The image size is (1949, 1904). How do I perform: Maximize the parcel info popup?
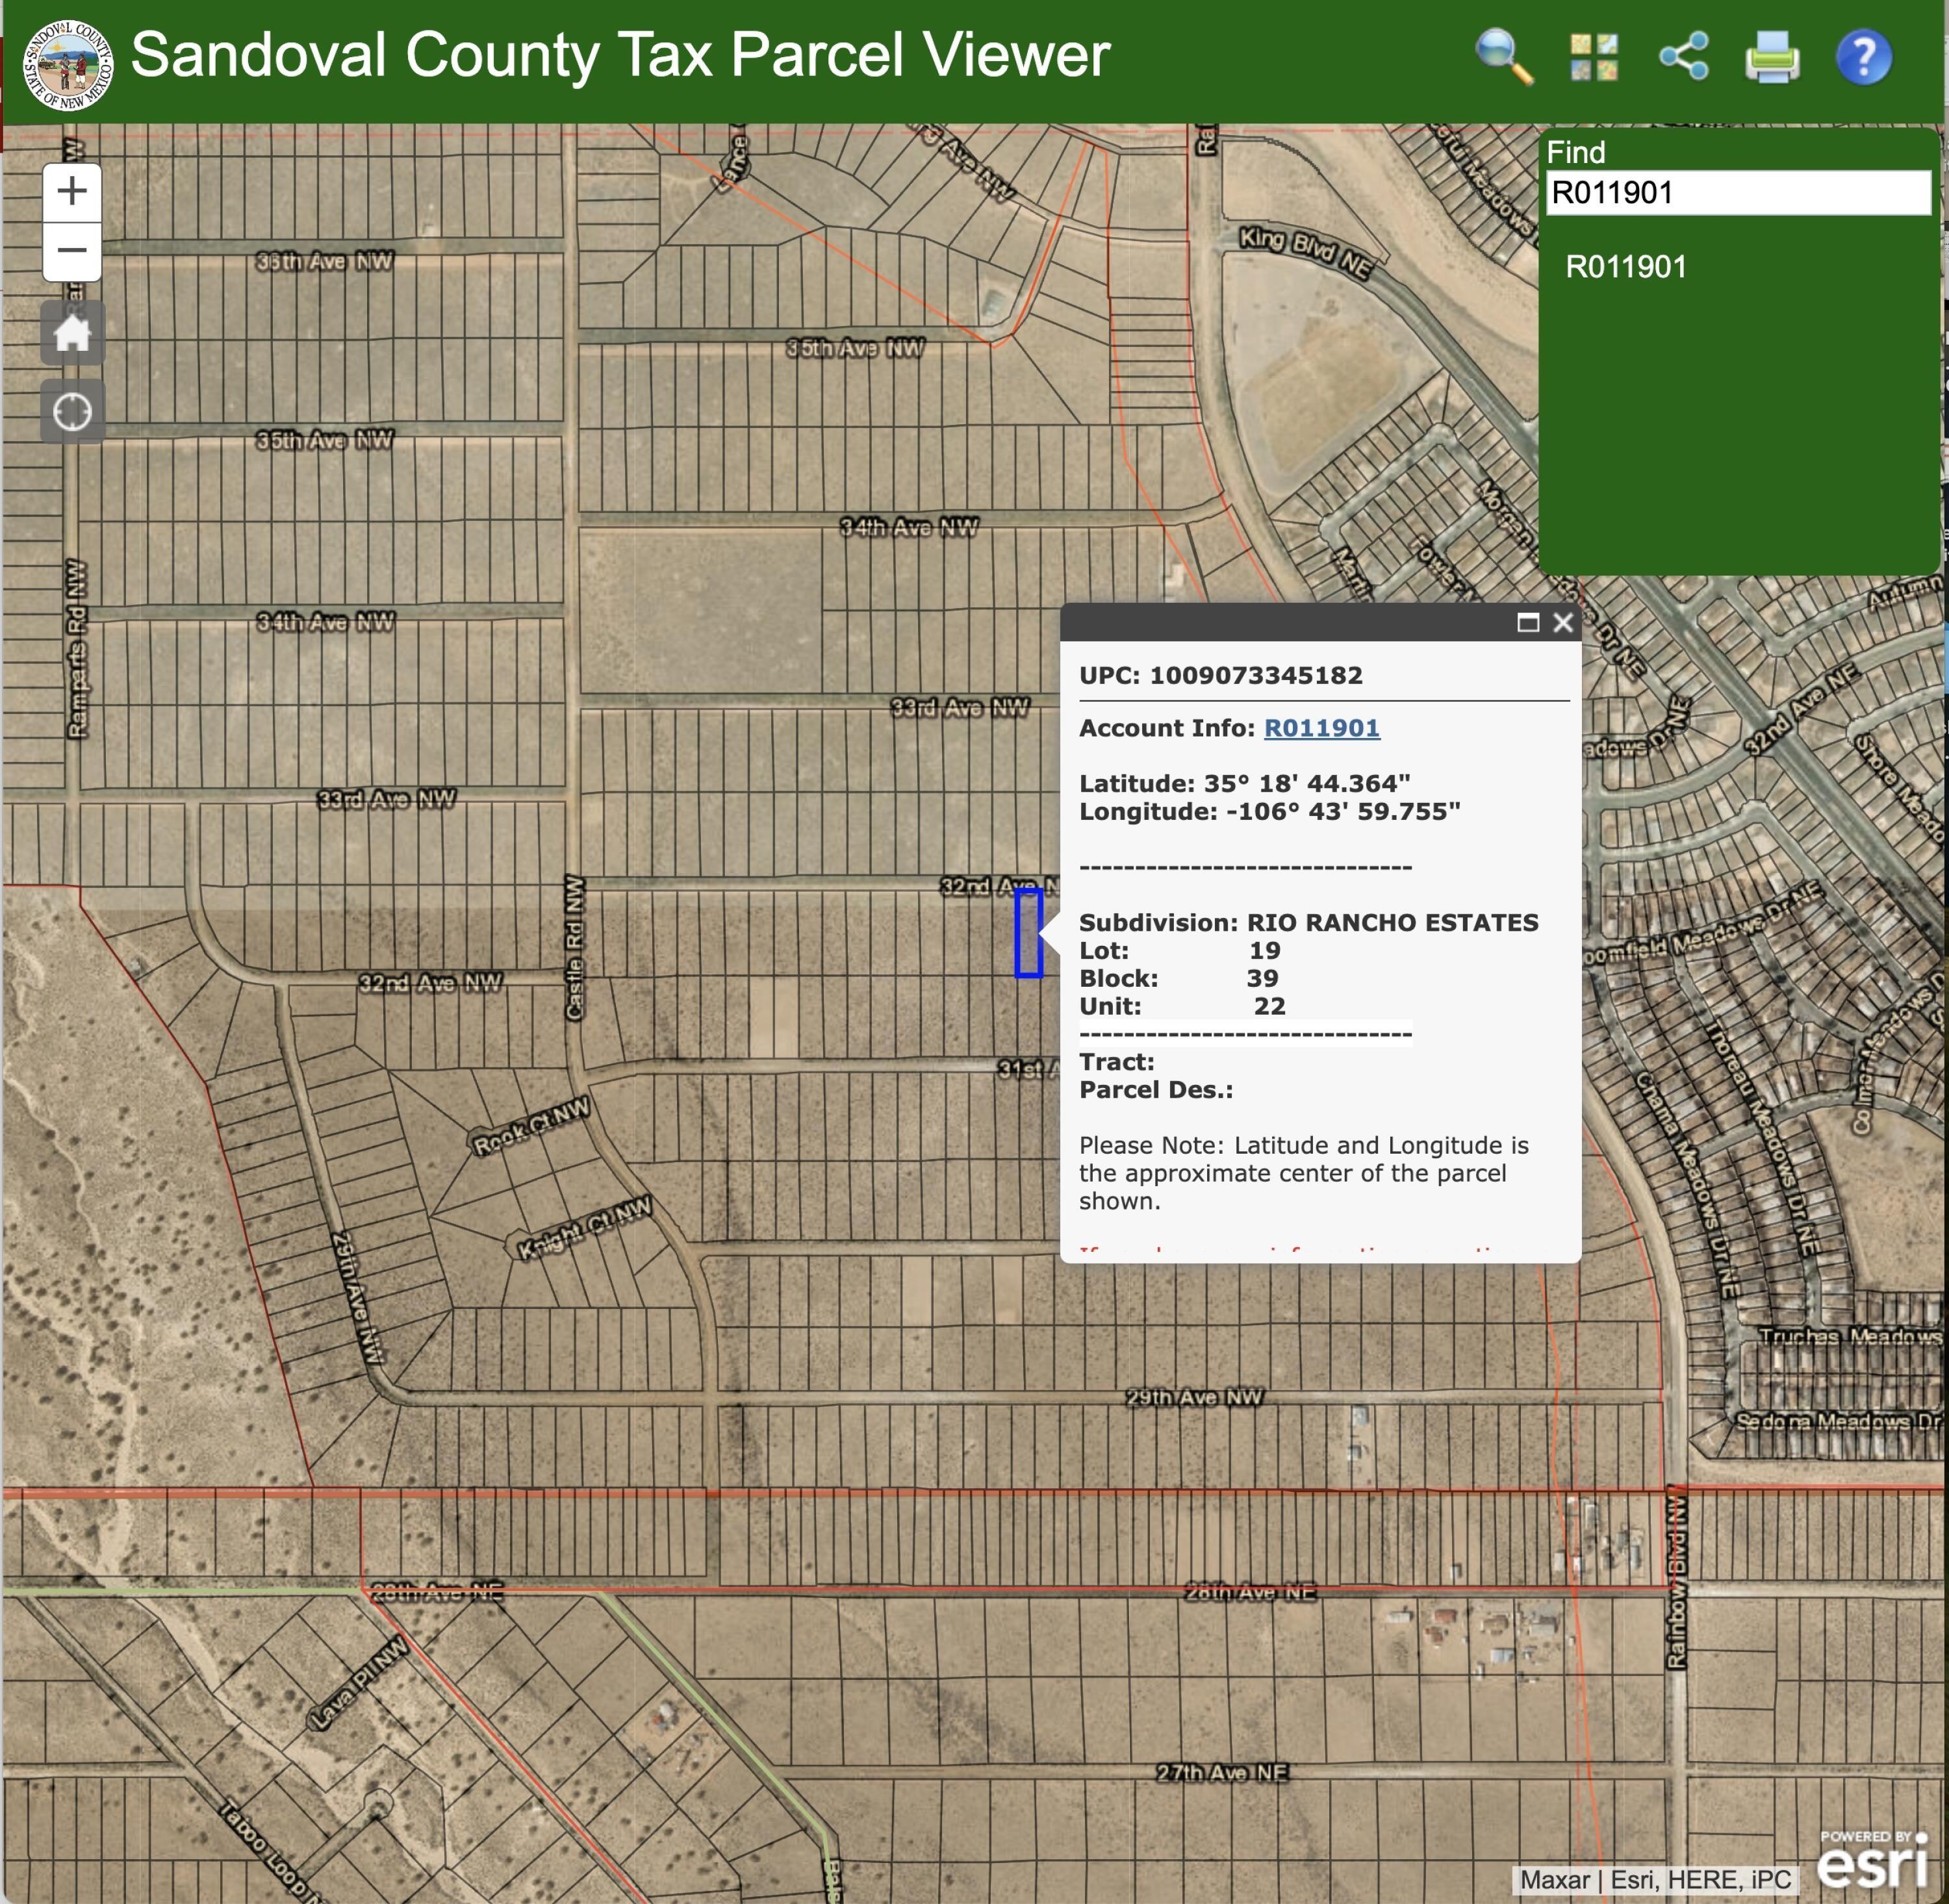pos(1527,623)
